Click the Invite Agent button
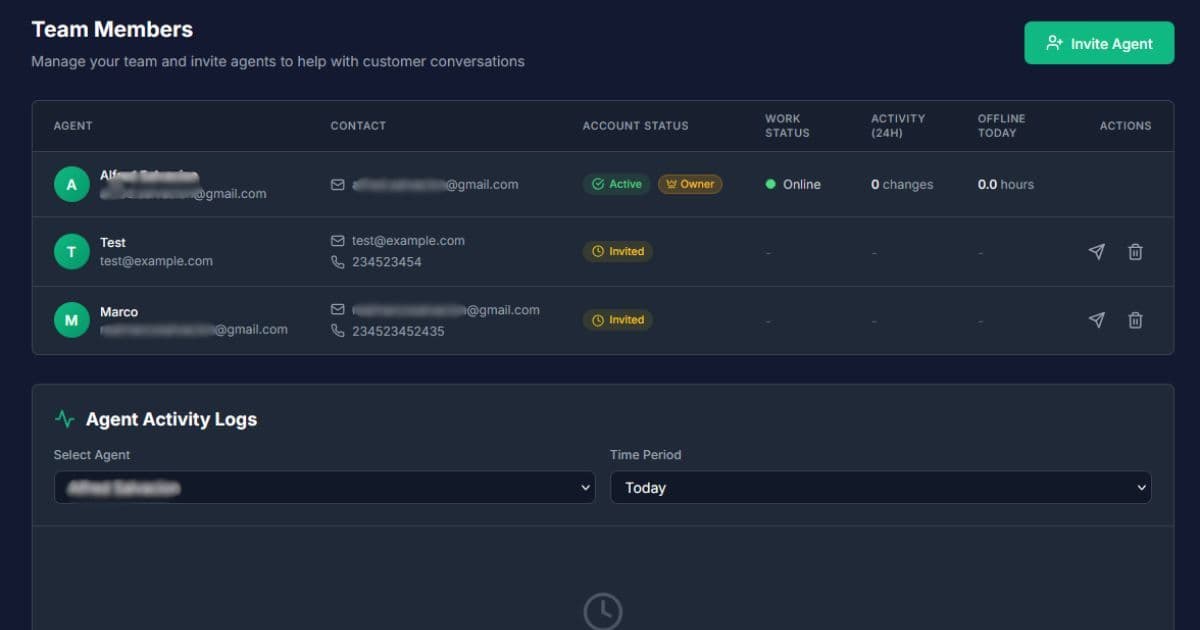The height and width of the screenshot is (630, 1200). [1098, 43]
